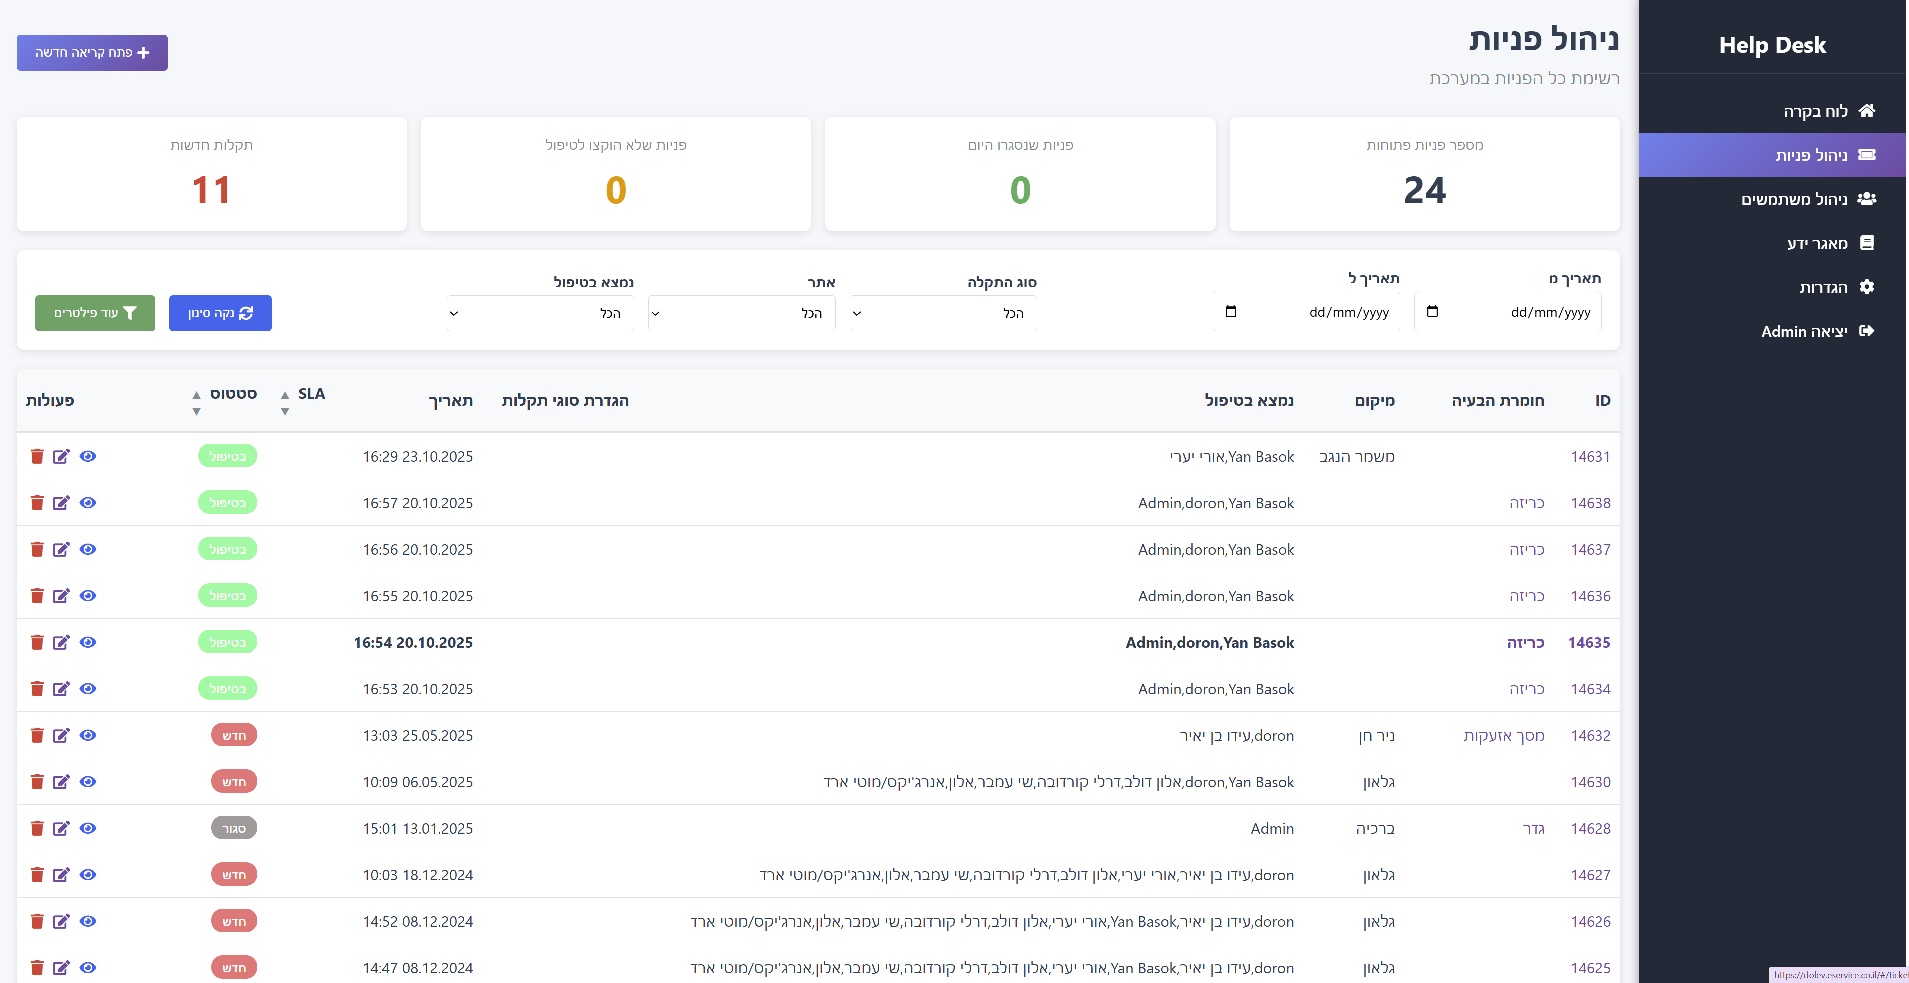
Task: Expand the סוג התקלה dropdown
Action: click(x=942, y=313)
